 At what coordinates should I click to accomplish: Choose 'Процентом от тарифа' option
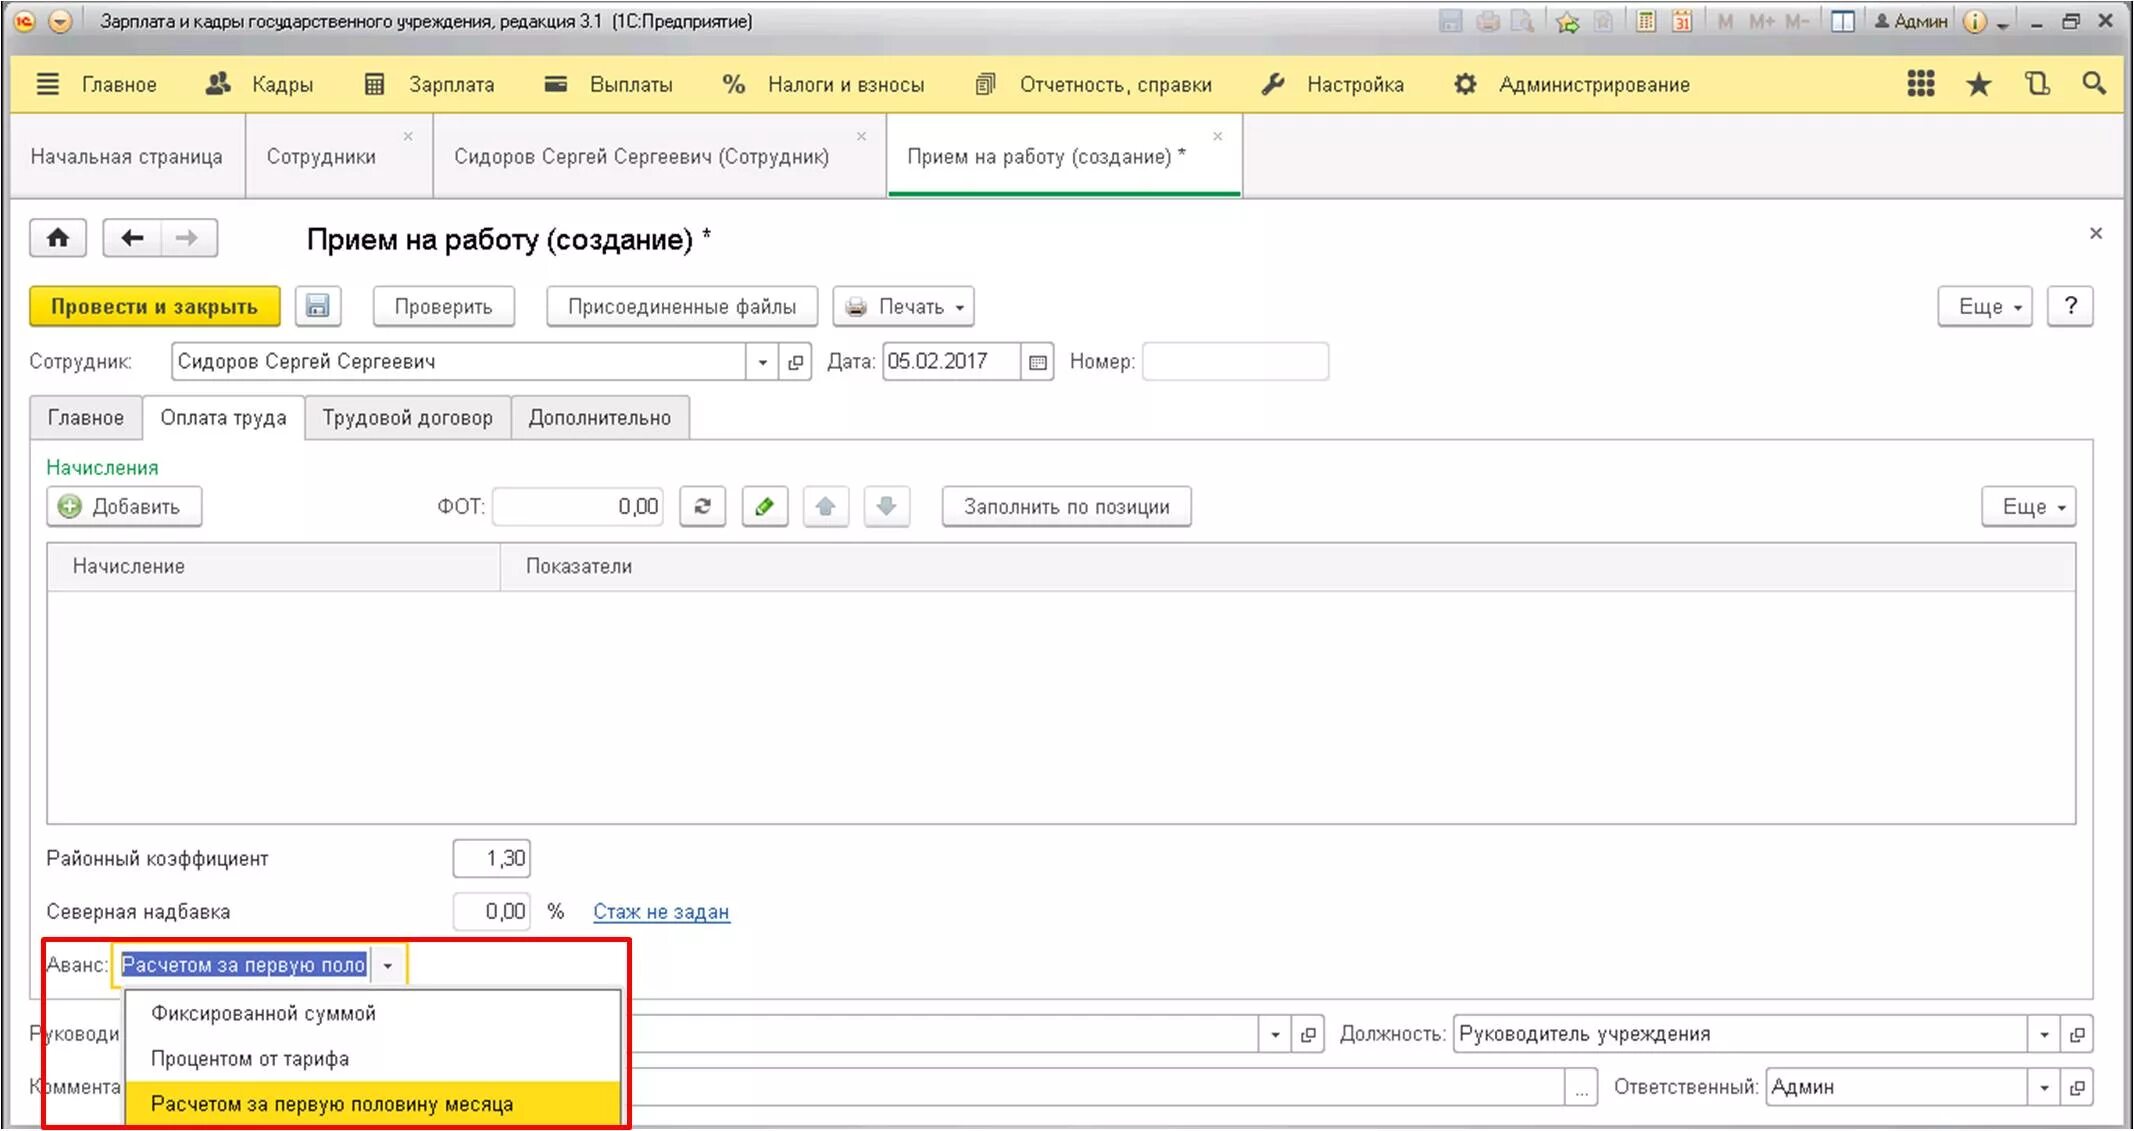coord(250,1058)
